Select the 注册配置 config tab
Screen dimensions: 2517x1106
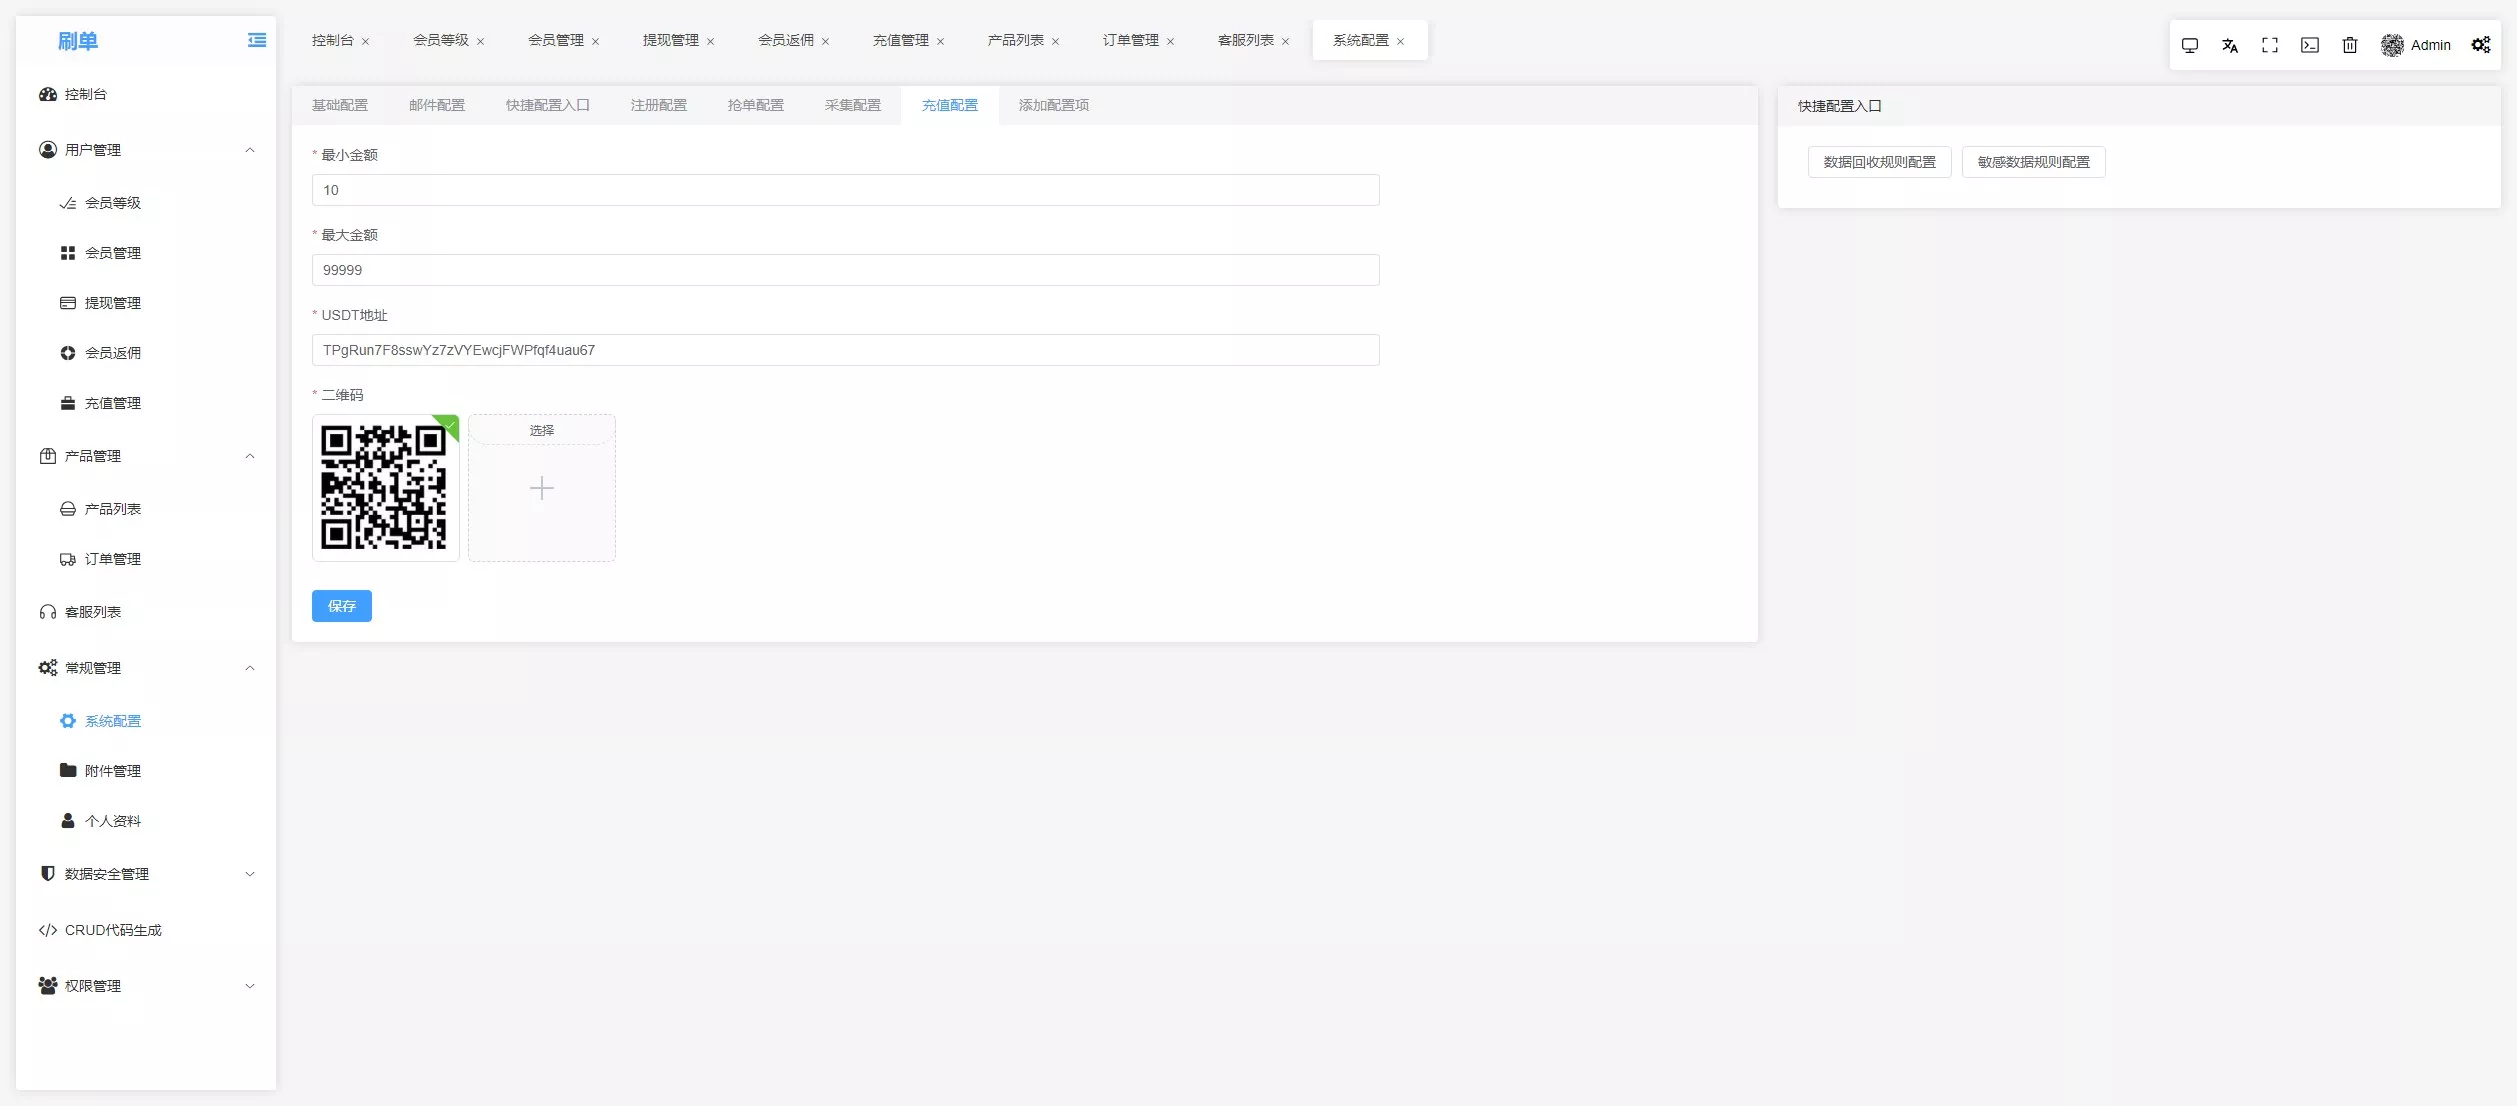click(x=659, y=105)
